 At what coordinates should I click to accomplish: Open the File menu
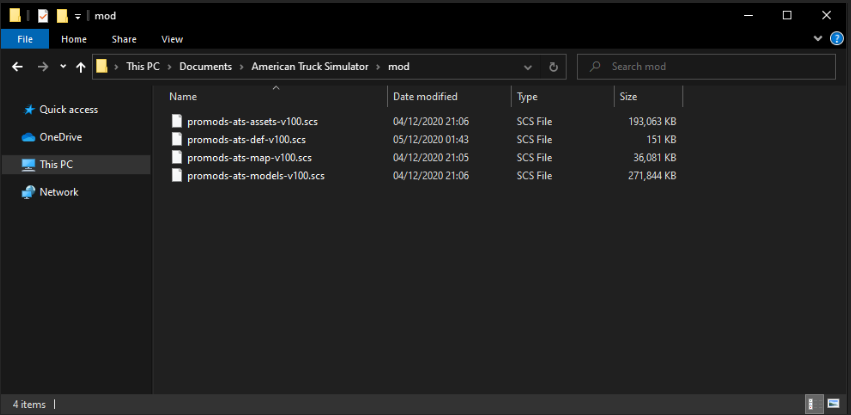[25, 39]
